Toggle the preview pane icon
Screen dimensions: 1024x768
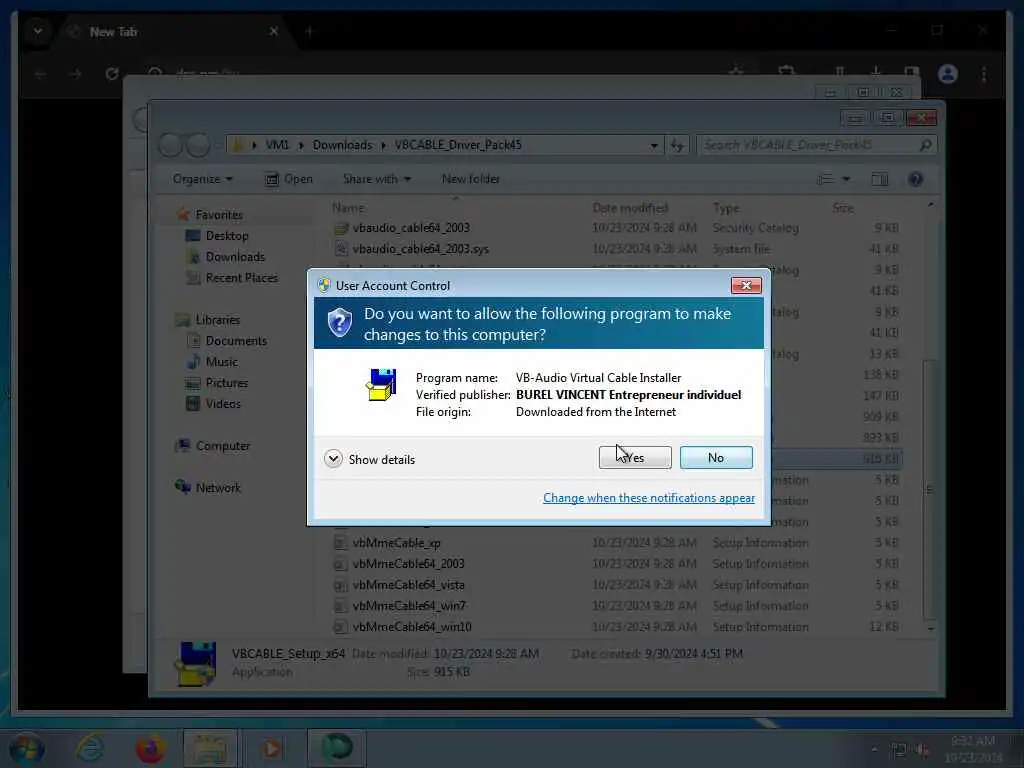[880, 179]
